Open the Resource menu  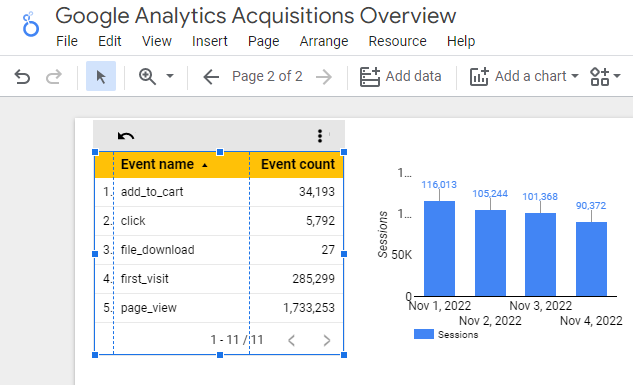397,41
